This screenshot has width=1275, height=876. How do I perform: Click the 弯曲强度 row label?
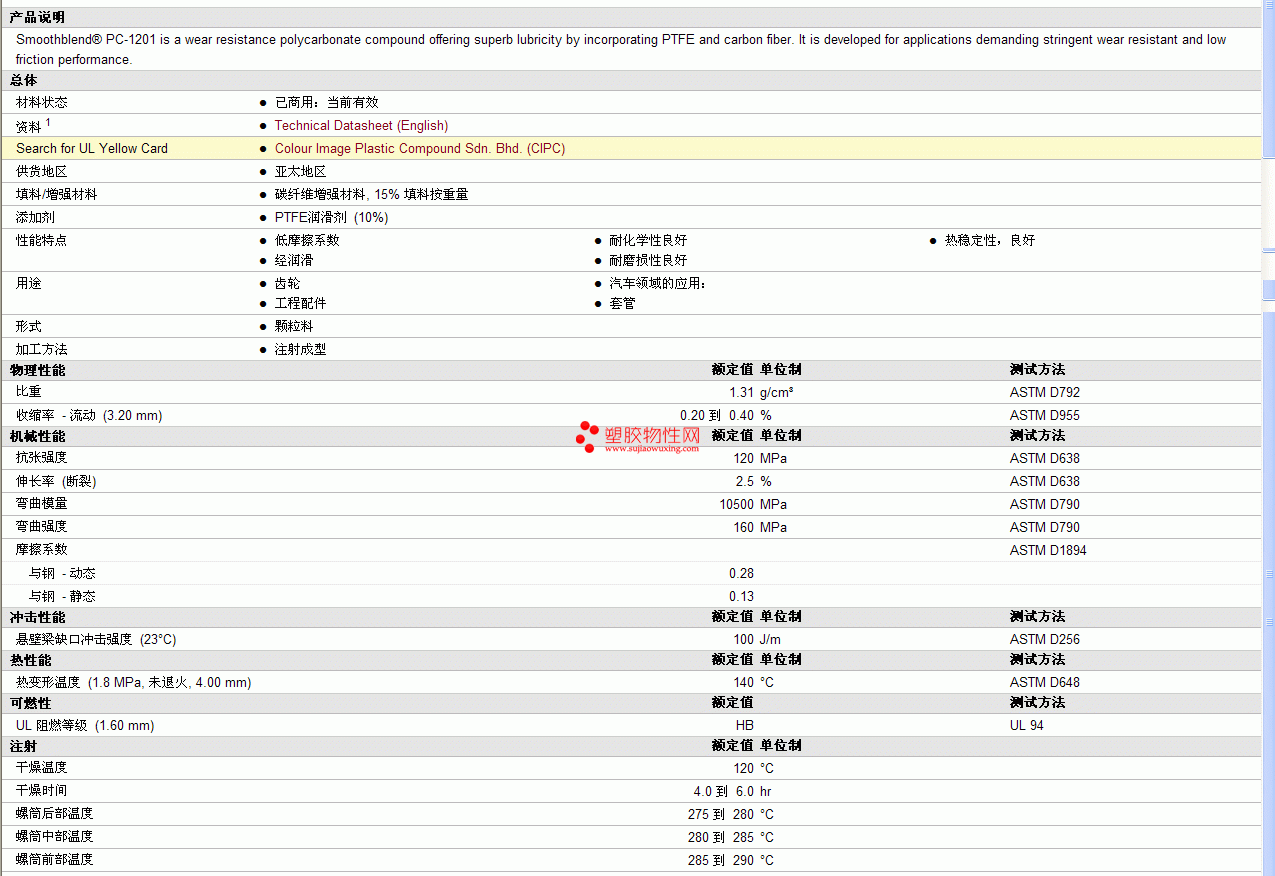coord(42,526)
